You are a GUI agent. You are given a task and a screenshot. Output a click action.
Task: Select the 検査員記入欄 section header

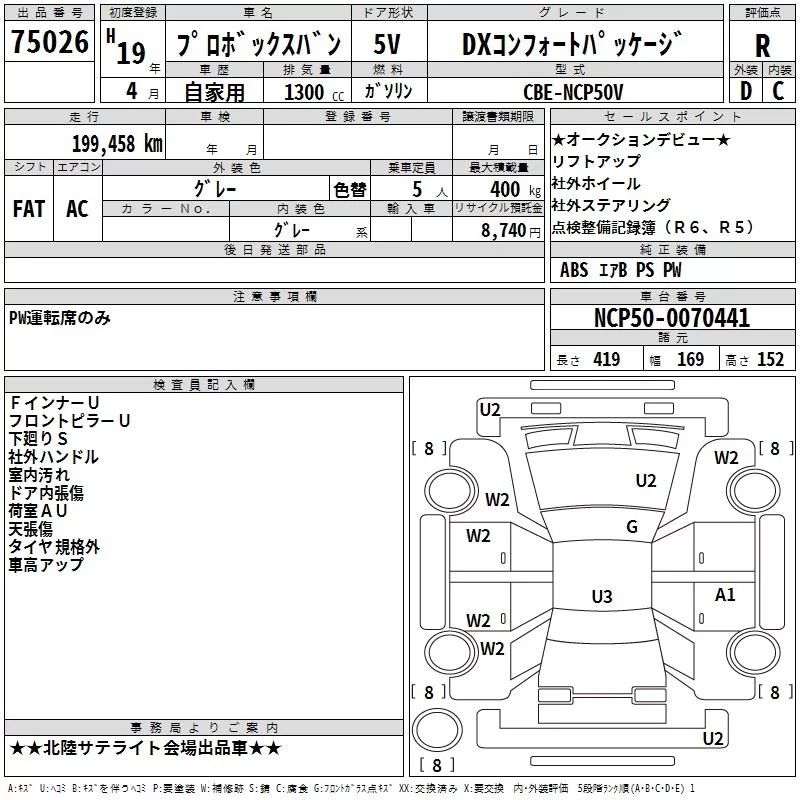point(204,385)
